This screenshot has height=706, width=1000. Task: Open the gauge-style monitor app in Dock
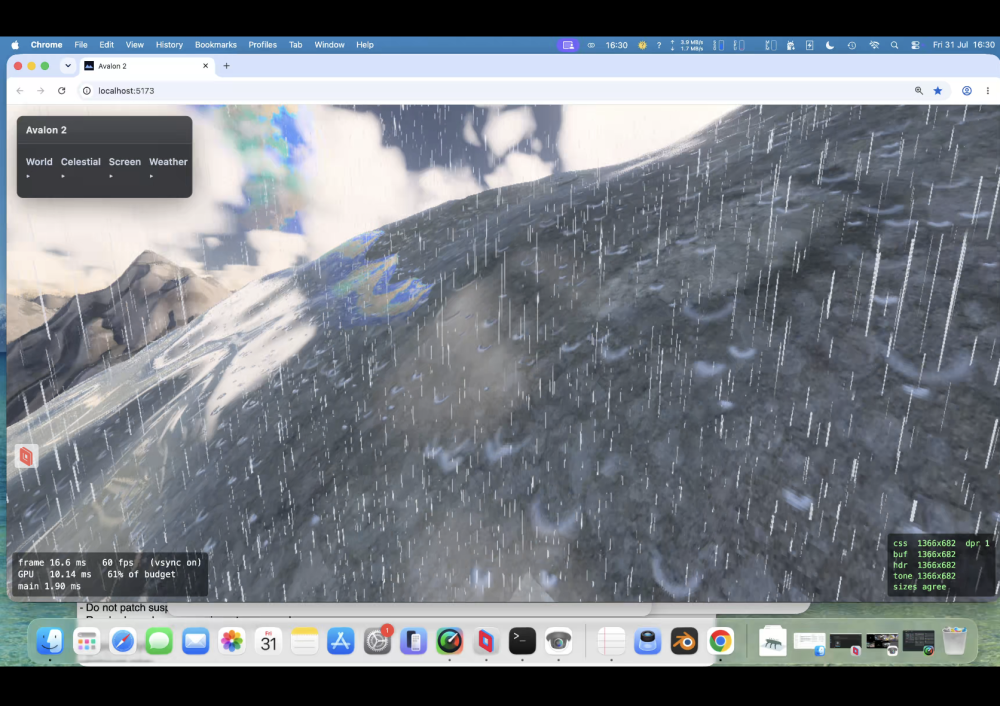[450, 641]
